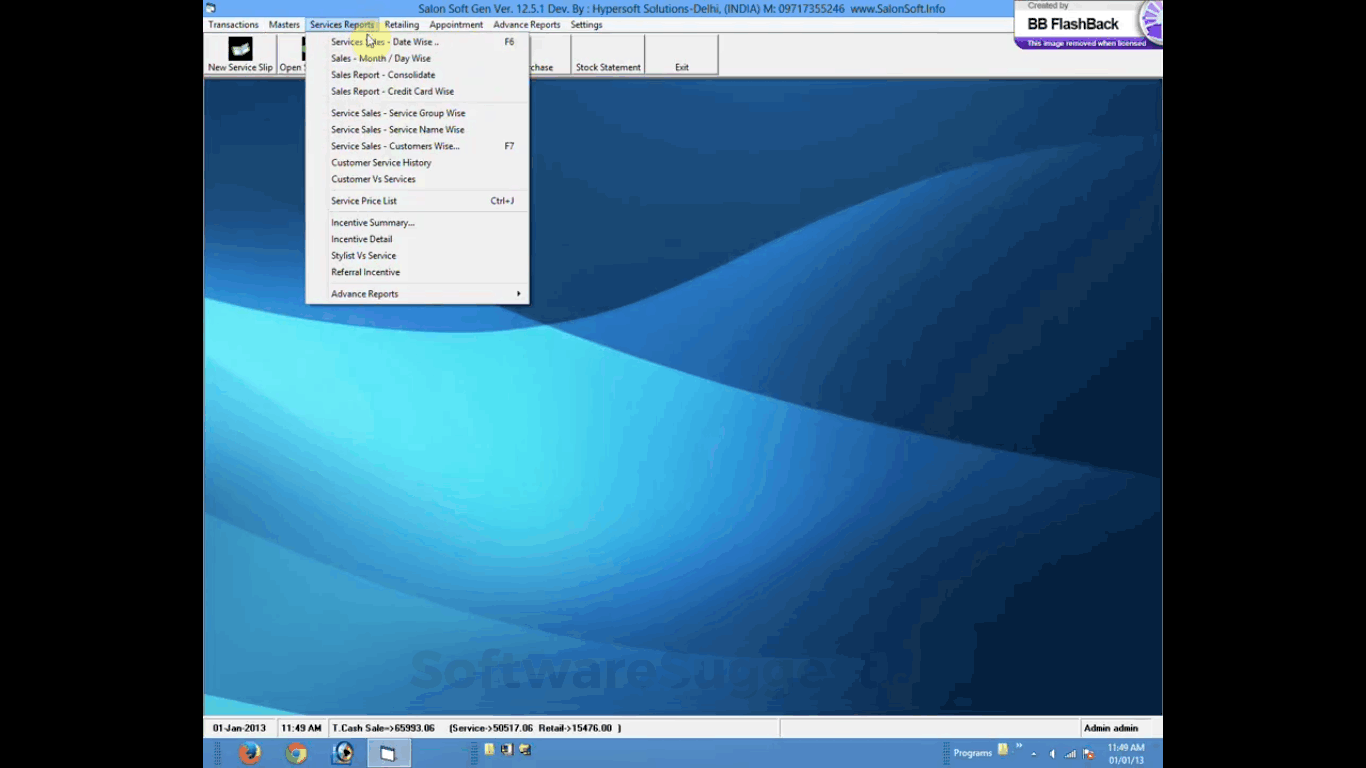1366x768 pixels.
Task: Click the Admin admin status text
Action: (1111, 728)
